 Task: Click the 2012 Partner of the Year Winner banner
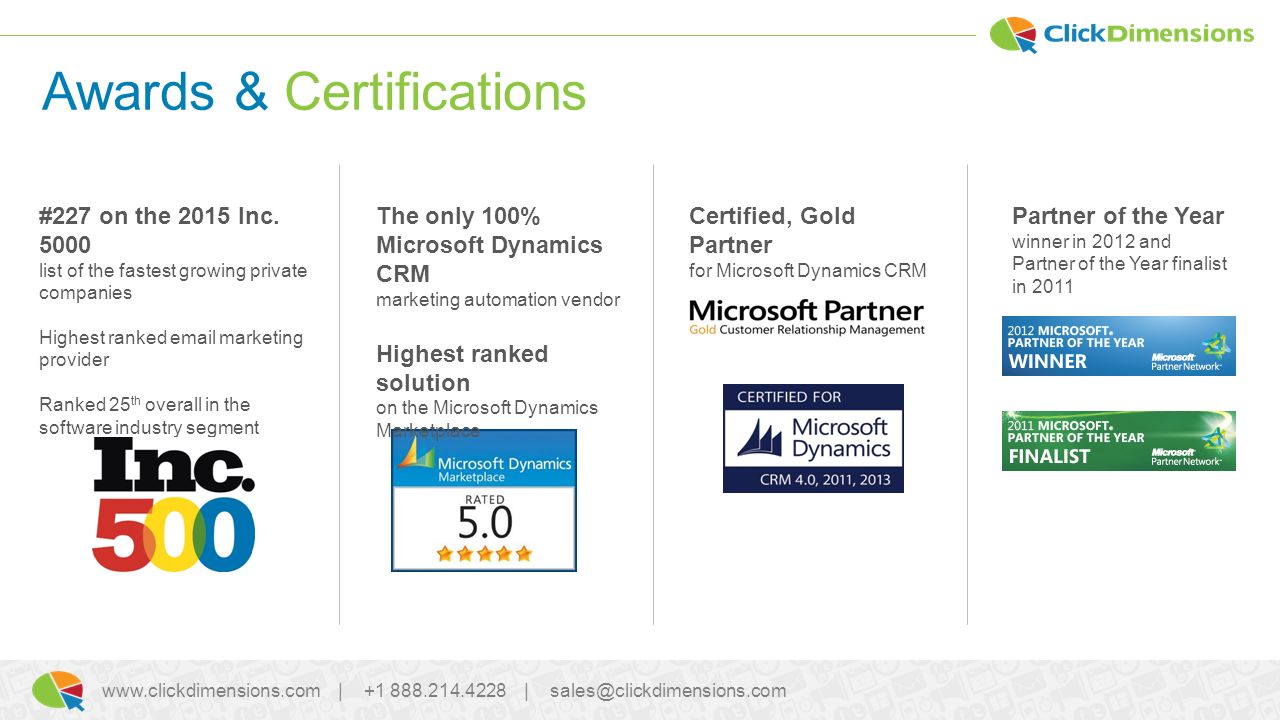click(1119, 346)
